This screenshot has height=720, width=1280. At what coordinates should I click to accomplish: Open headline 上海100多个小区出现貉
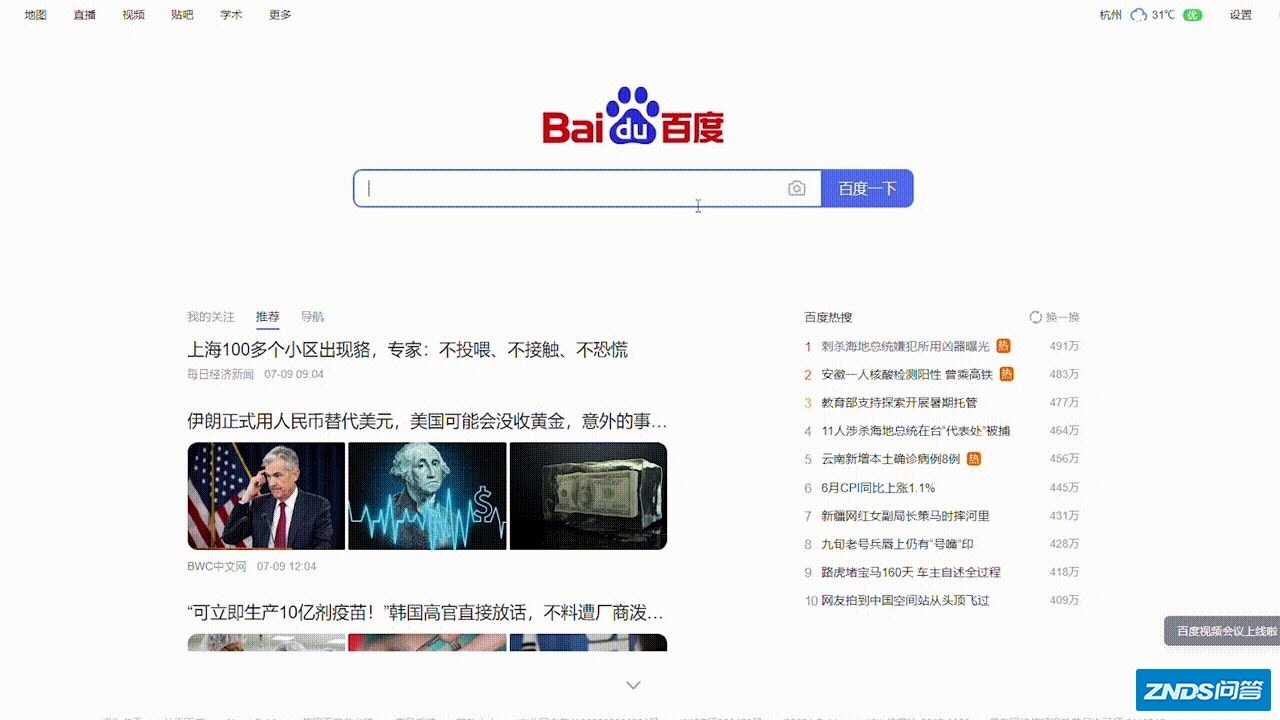point(407,350)
